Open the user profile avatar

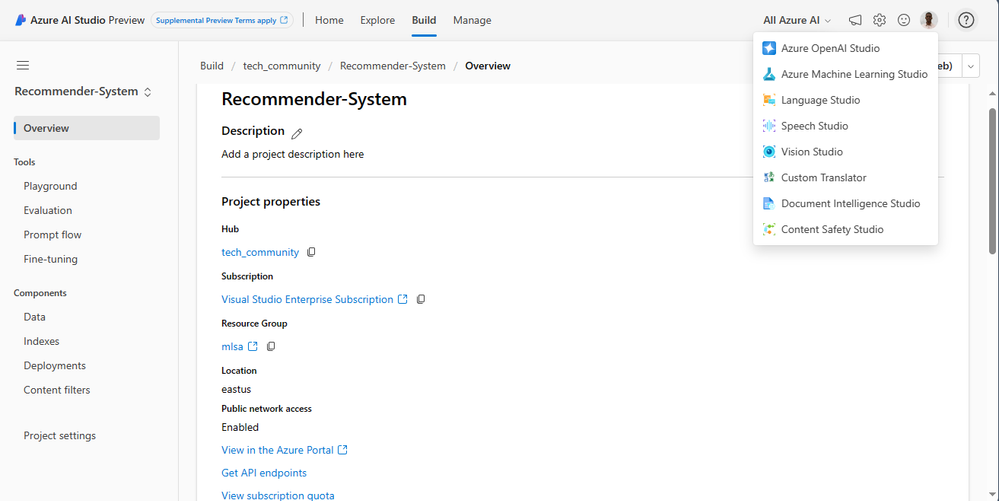[929, 20]
